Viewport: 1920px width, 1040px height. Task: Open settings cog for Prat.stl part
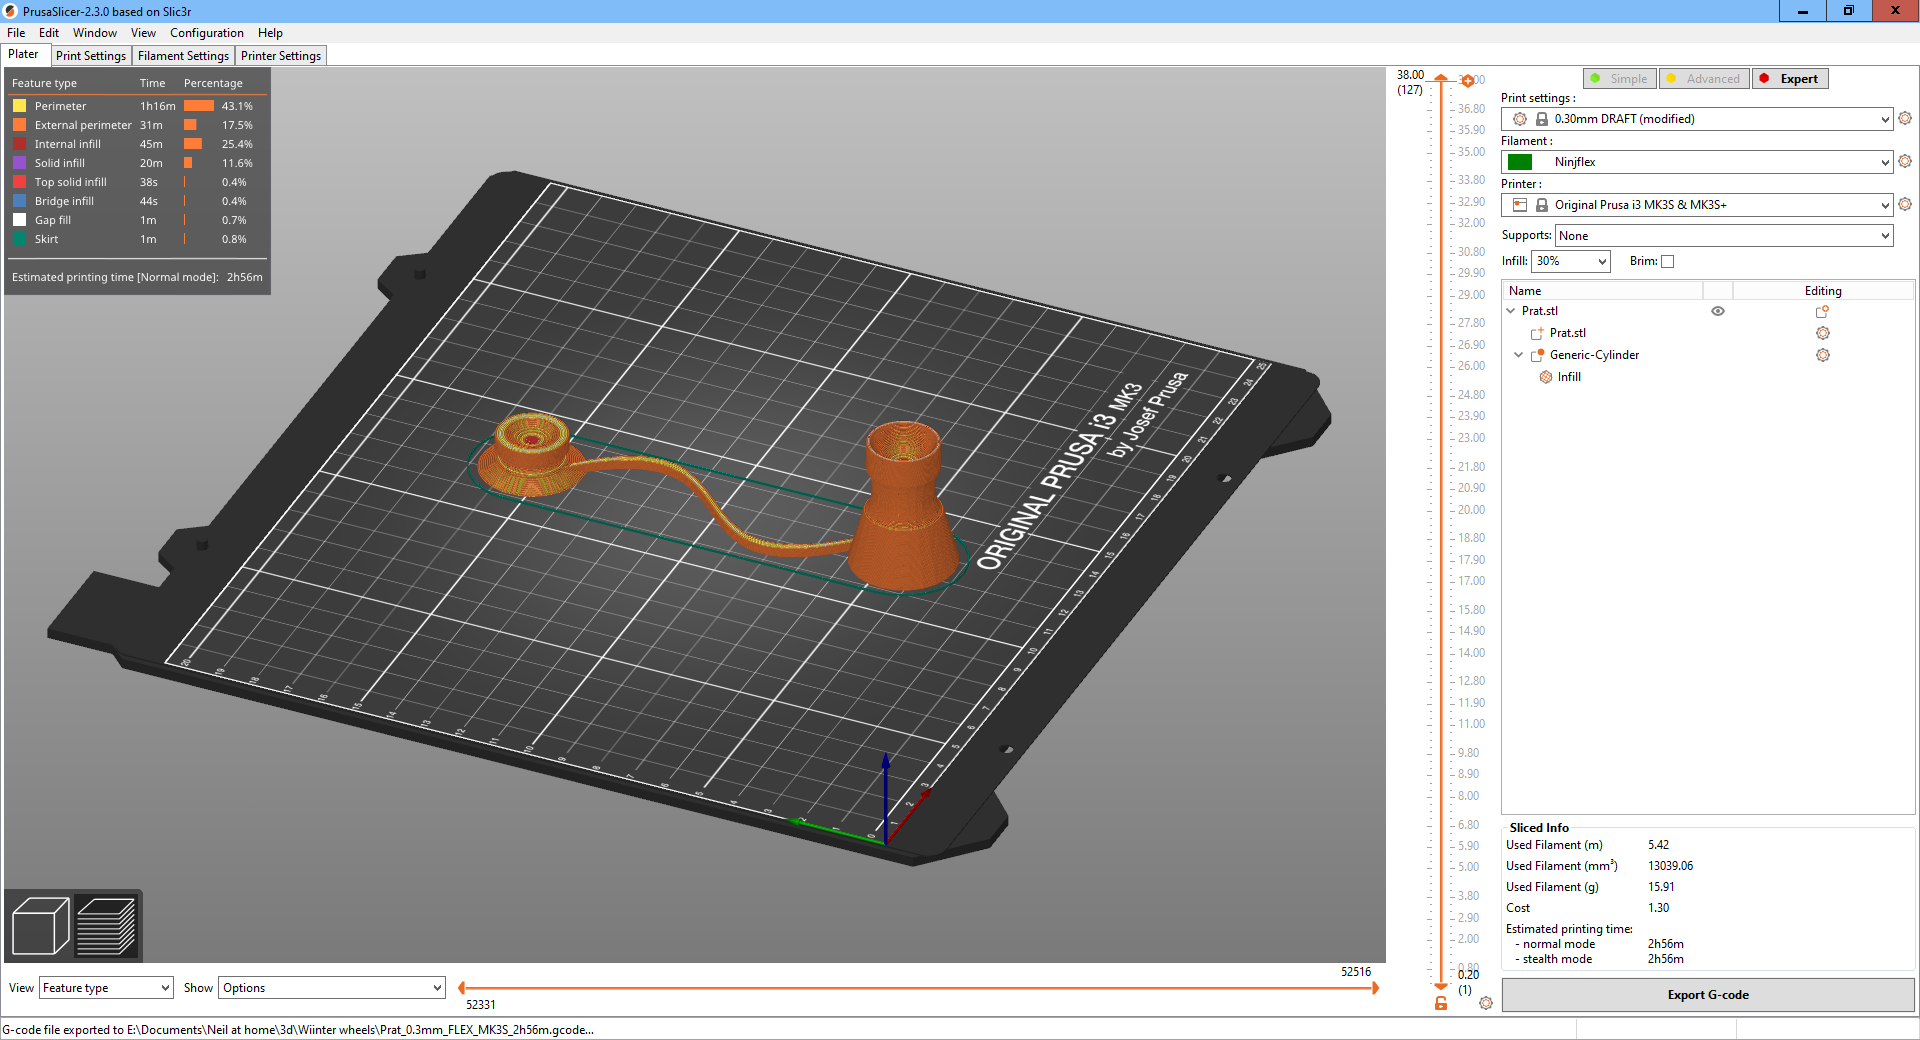[x=1823, y=333]
